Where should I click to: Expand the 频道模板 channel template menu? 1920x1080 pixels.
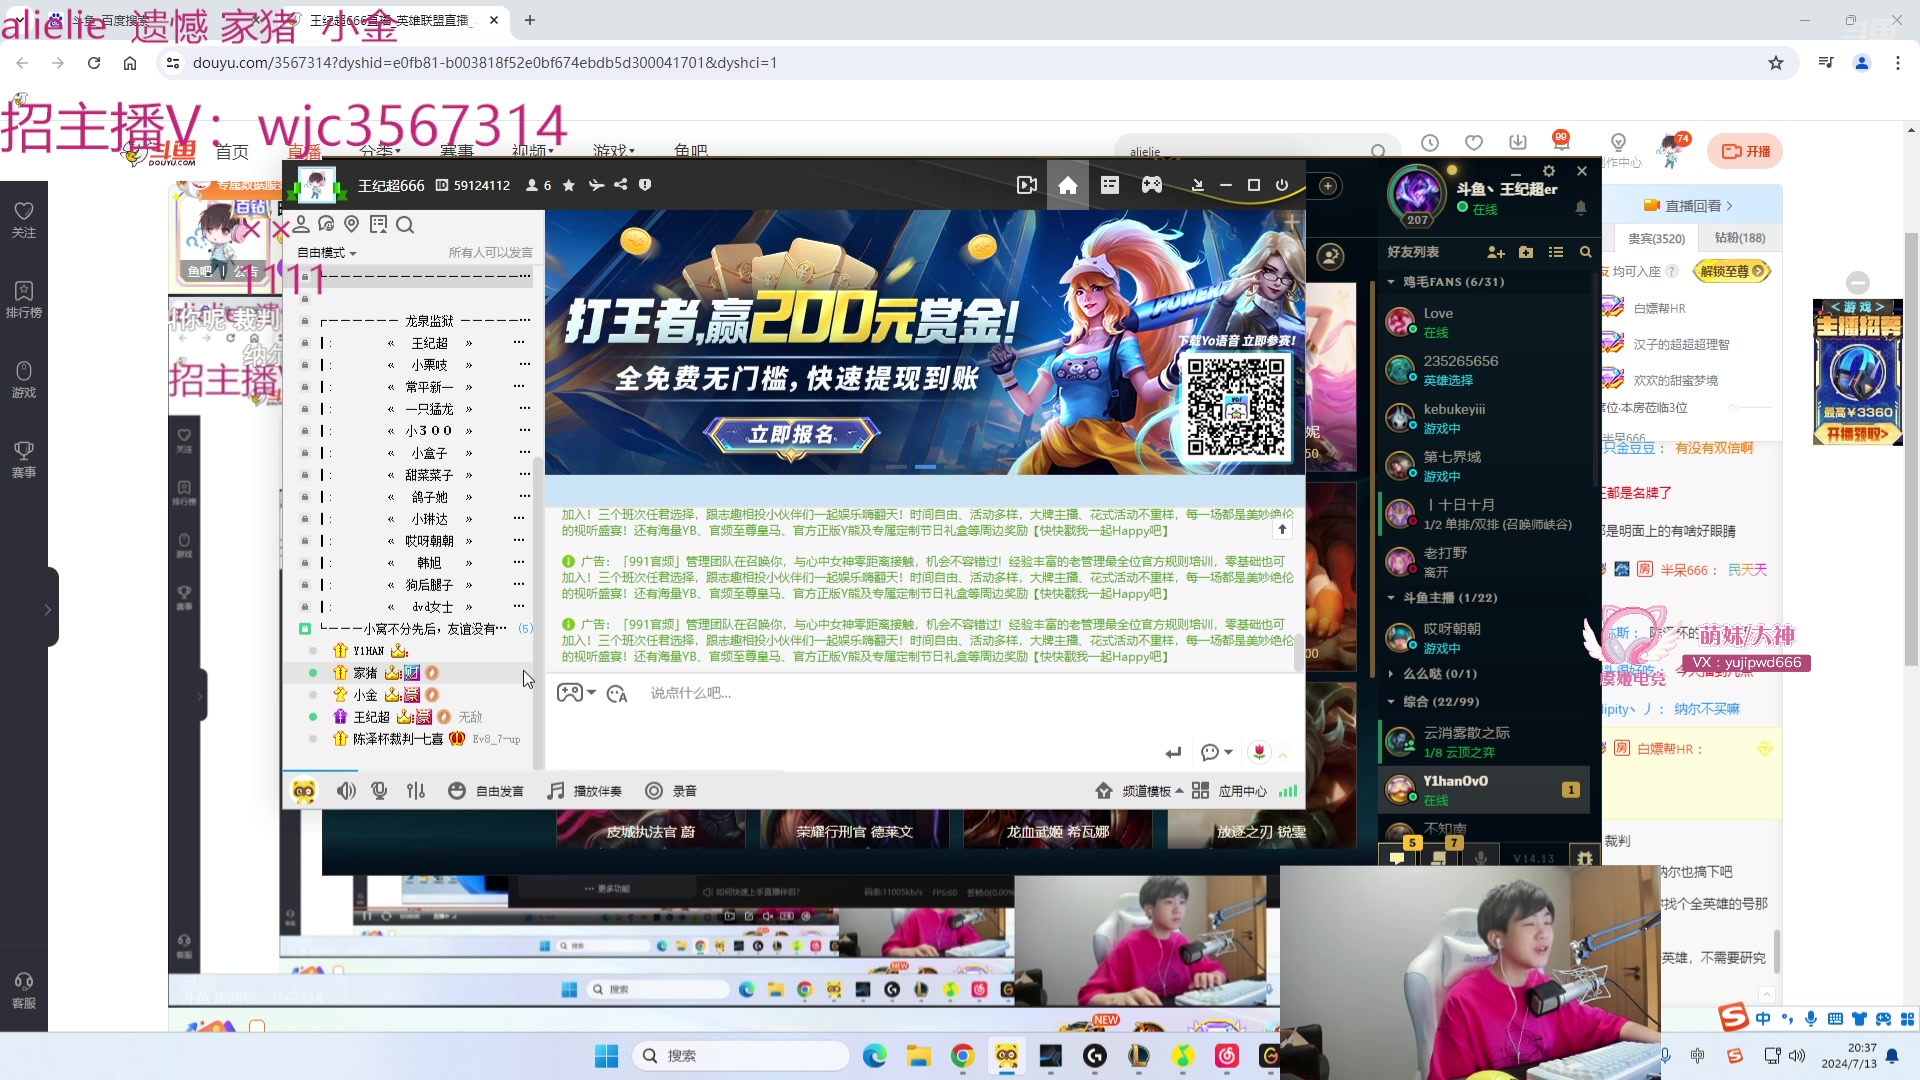point(1139,791)
